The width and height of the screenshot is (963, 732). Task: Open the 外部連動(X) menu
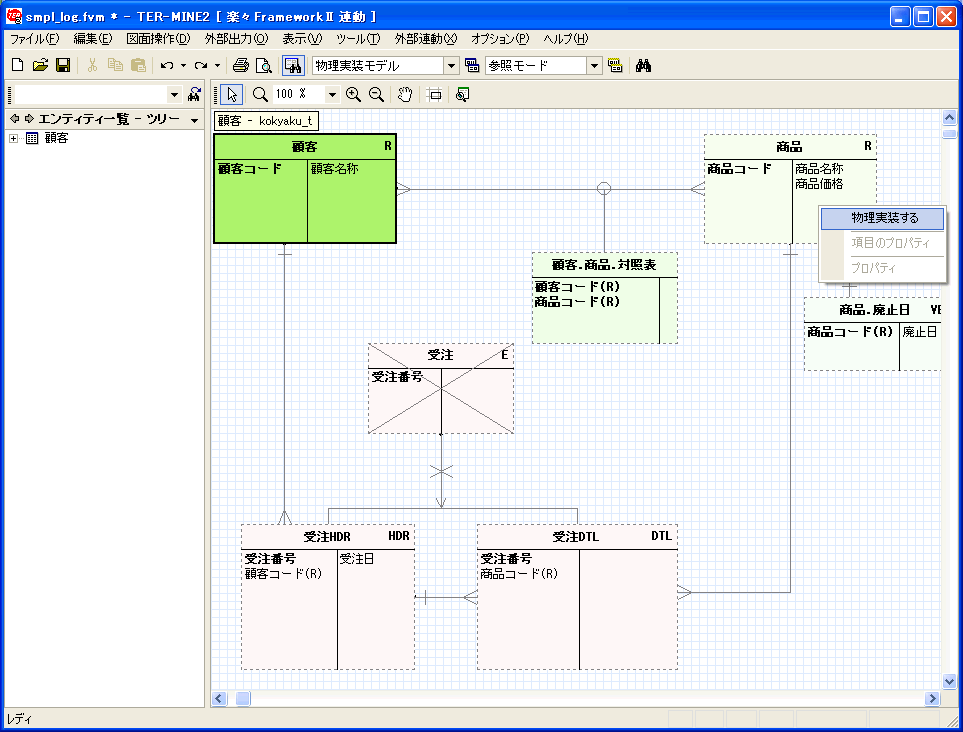tap(426, 39)
